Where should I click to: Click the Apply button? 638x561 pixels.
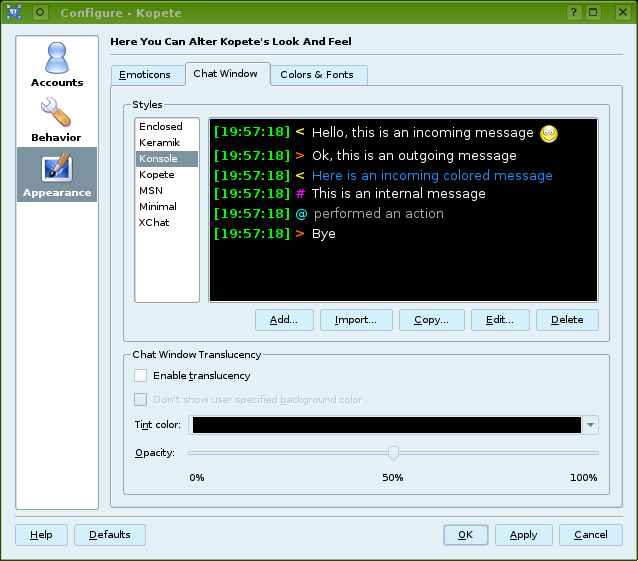(x=524, y=535)
